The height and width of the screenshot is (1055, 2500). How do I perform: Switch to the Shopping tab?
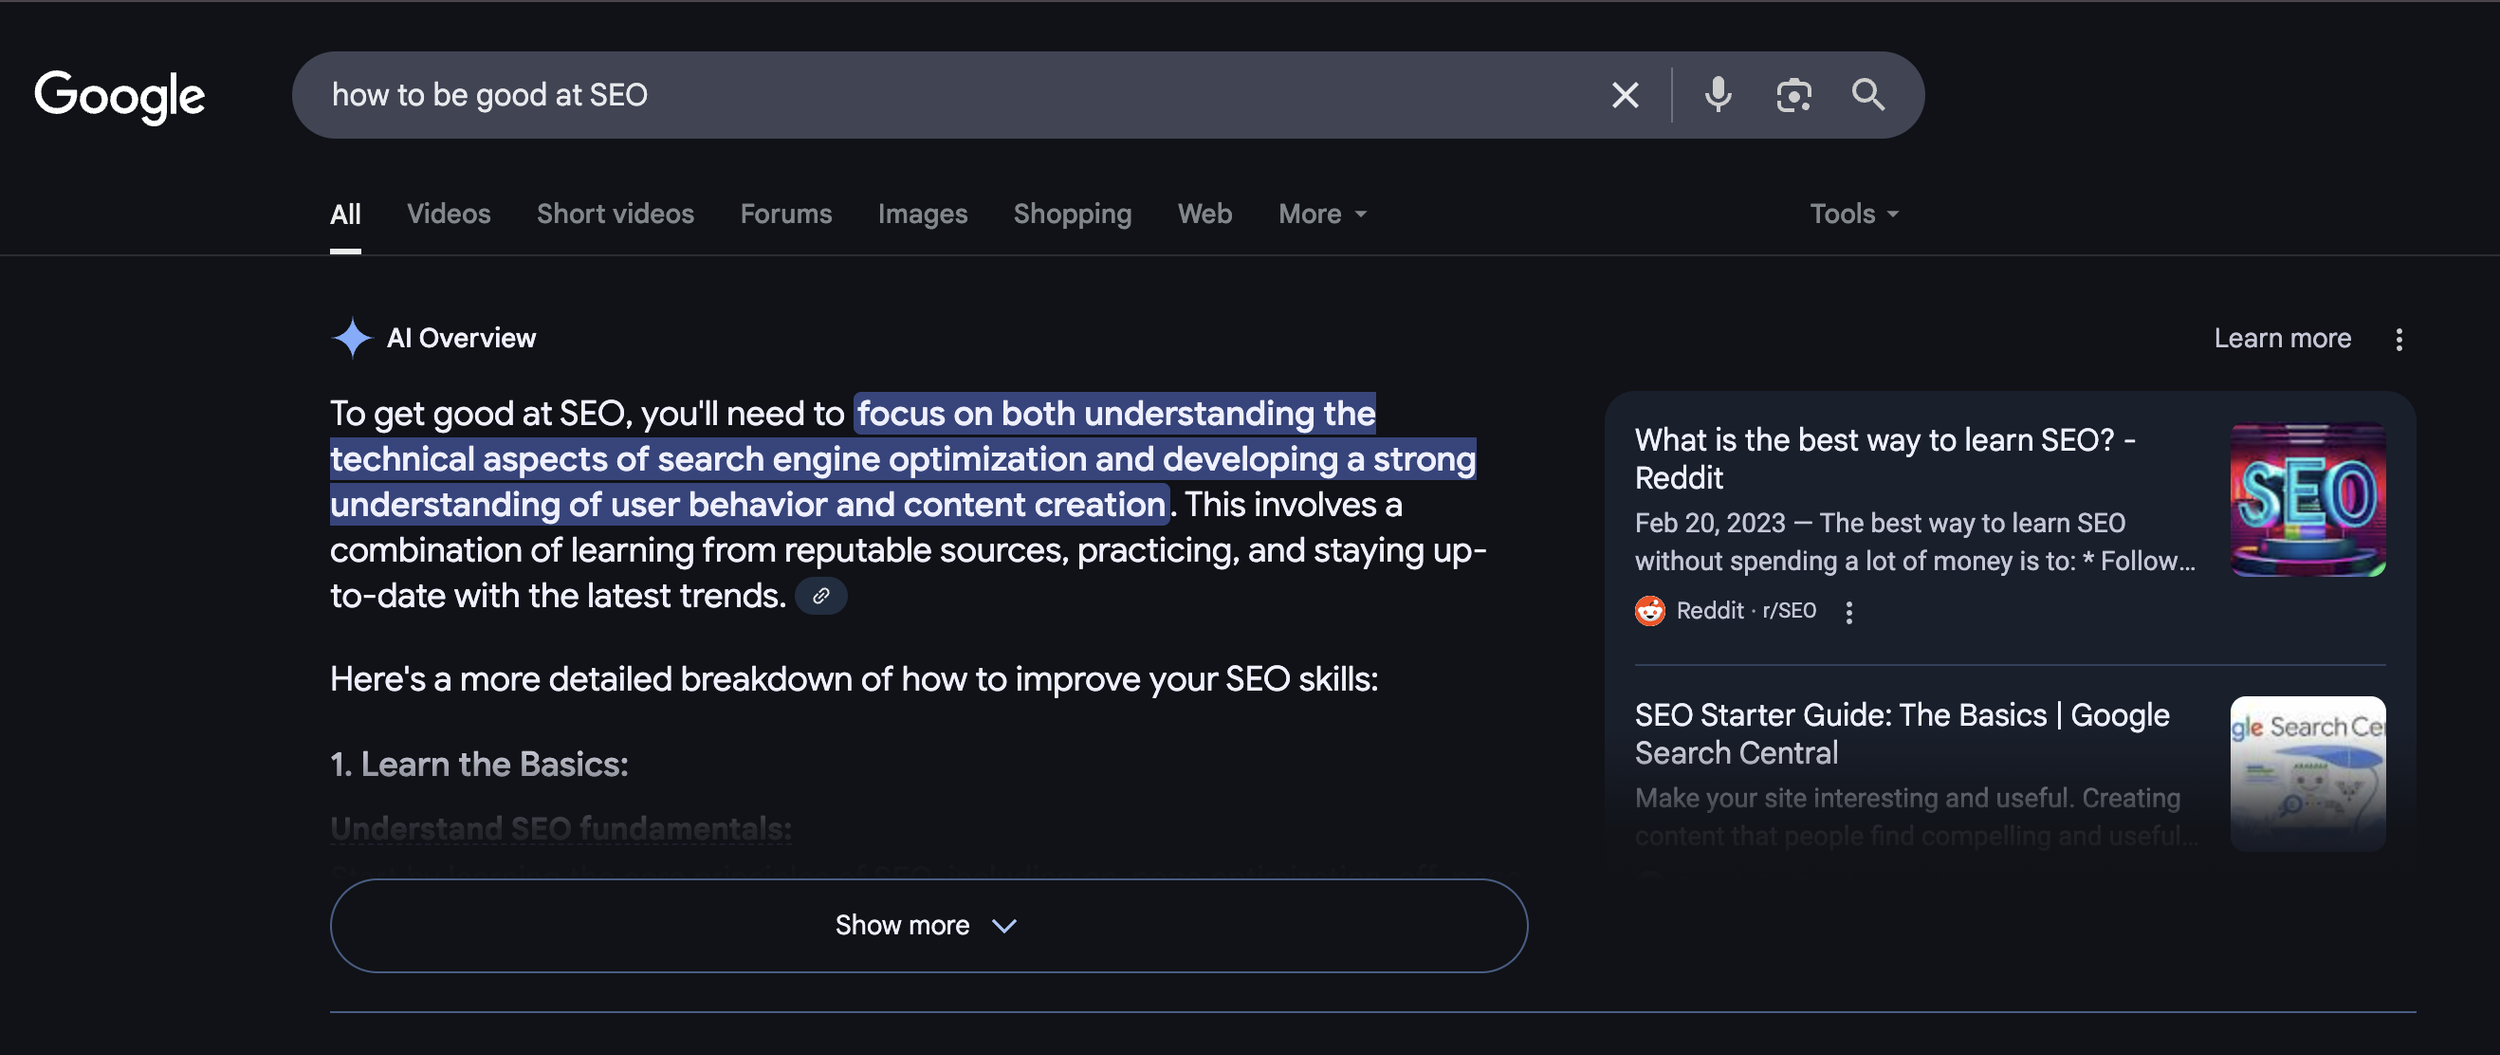(x=1072, y=214)
